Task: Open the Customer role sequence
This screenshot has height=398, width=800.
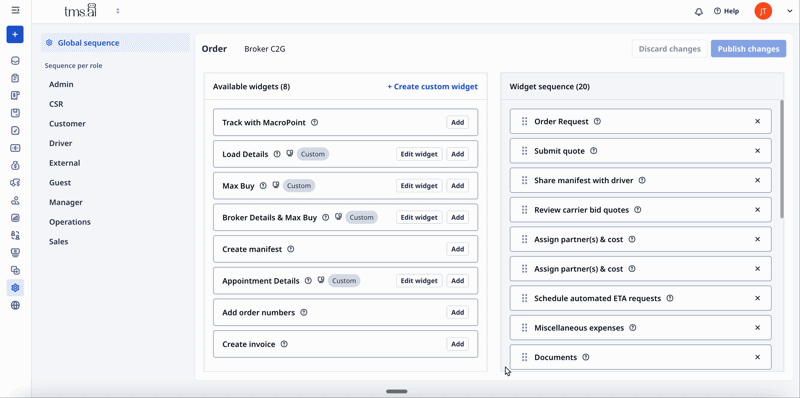Action: [67, 123]
